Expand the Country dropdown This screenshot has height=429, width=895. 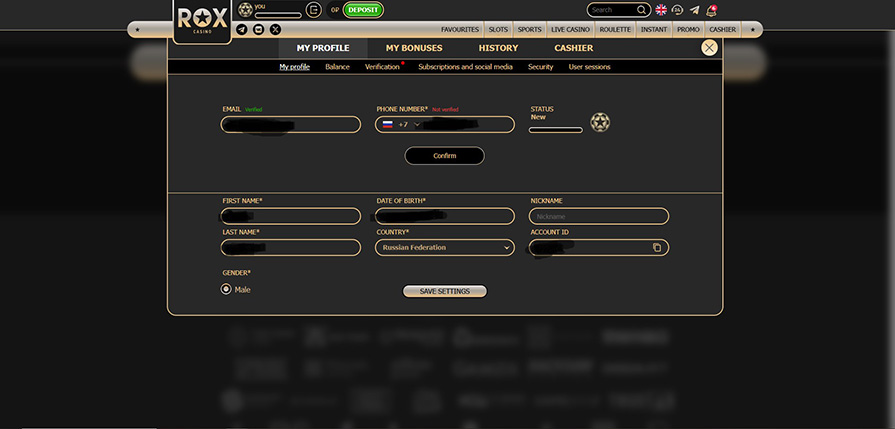coord(444,248)
